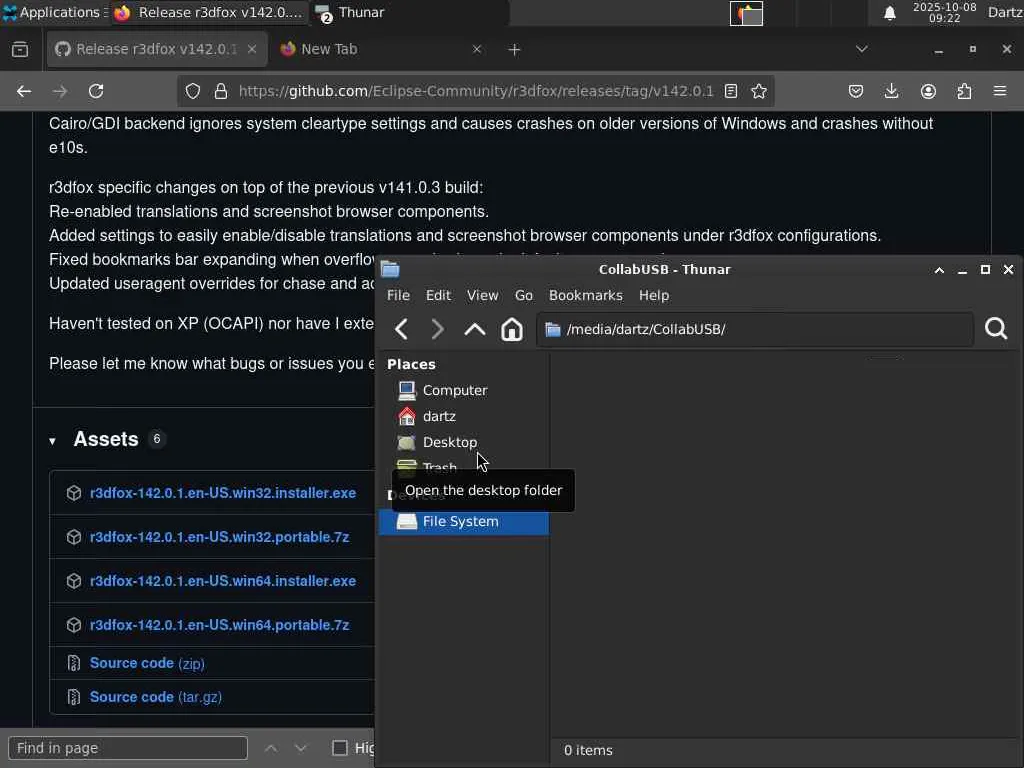Search files with Thunar magnifier icon
Image resolution: width=1024 pixels, height=768 pixels.
[996, 328]
